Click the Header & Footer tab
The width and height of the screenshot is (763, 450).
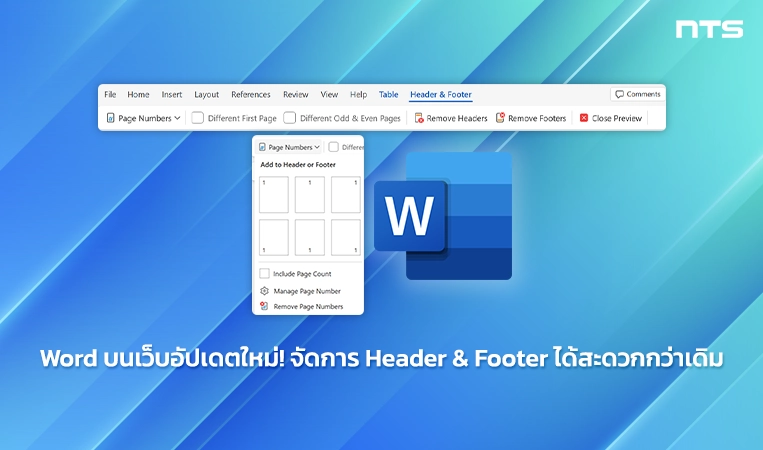[441, 94]
